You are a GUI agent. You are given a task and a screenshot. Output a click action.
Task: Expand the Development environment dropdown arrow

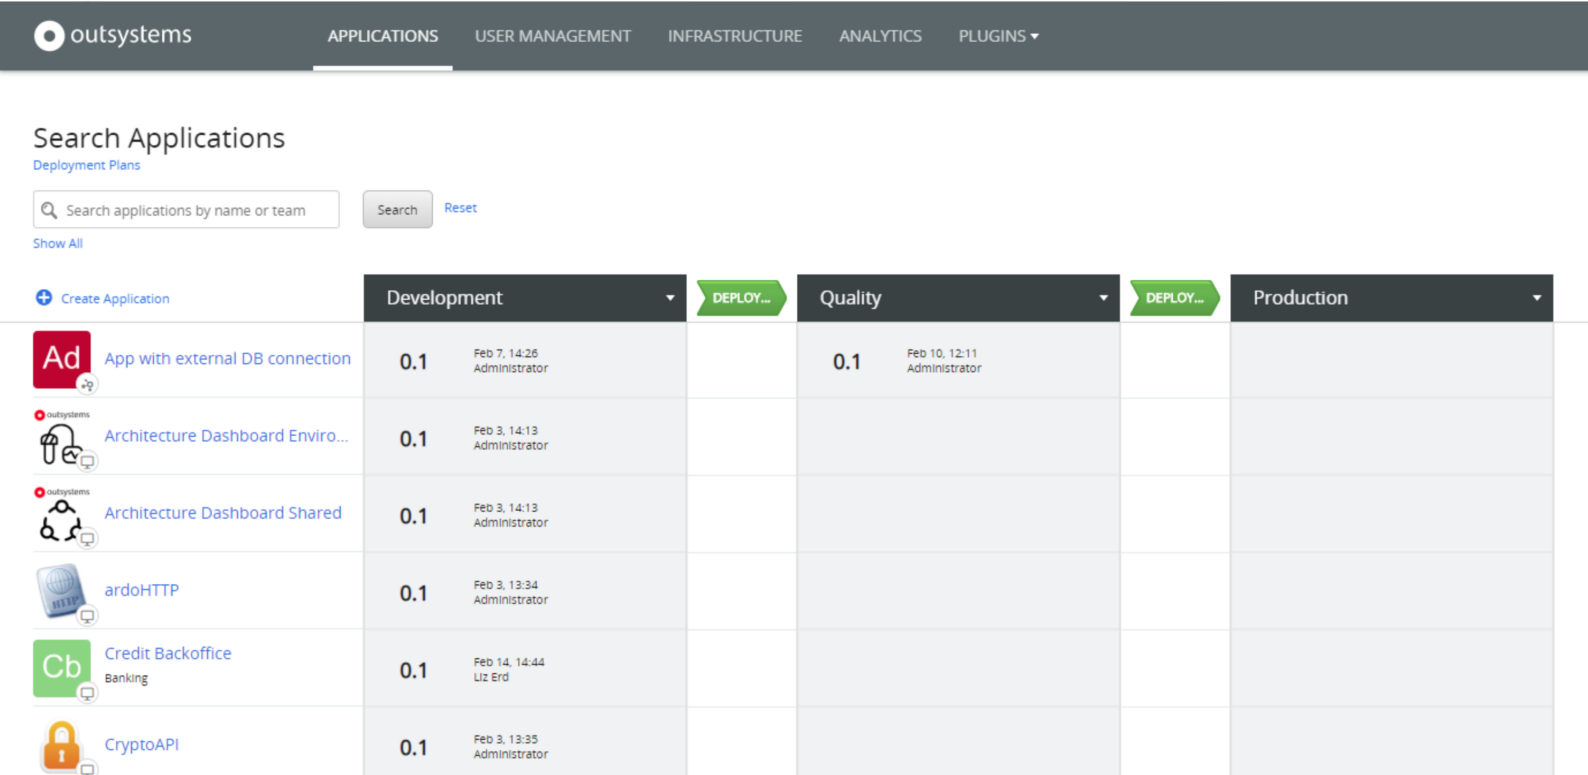coord(670,298)
